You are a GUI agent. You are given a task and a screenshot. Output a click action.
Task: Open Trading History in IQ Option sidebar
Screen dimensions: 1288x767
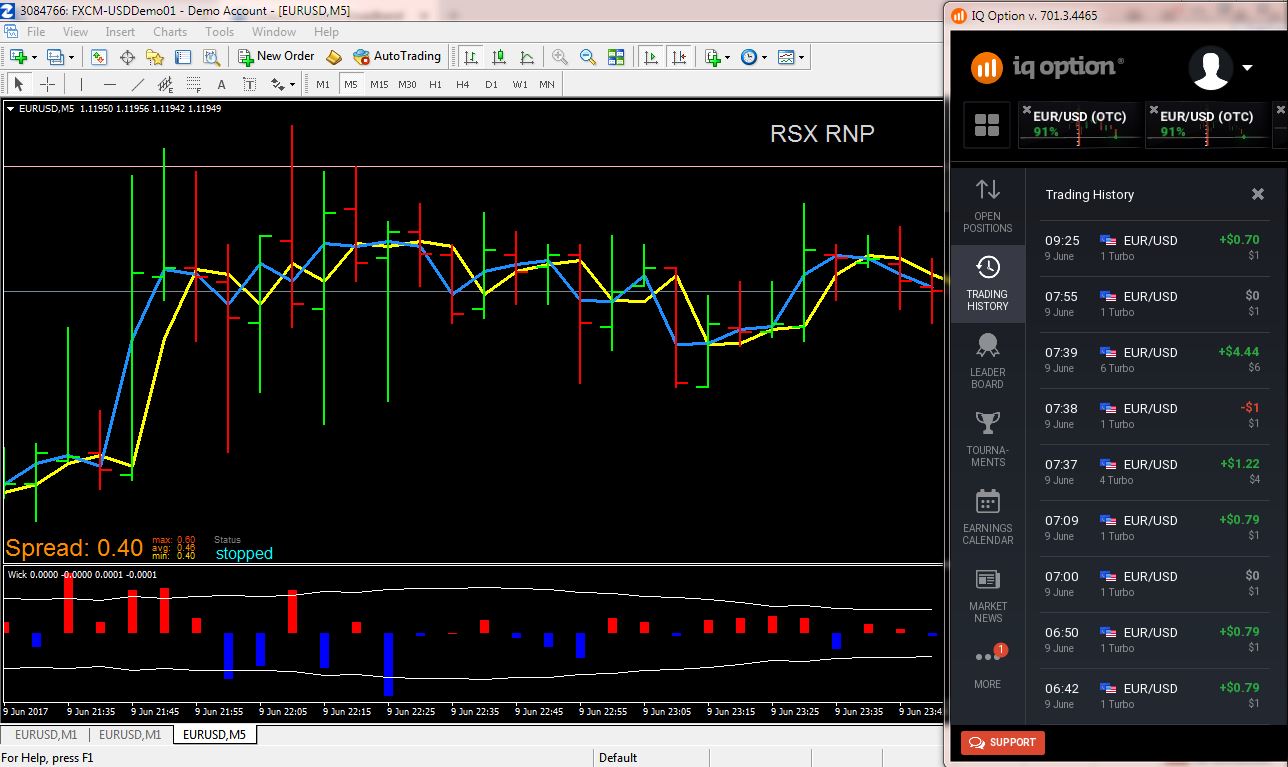pos(987,283)
